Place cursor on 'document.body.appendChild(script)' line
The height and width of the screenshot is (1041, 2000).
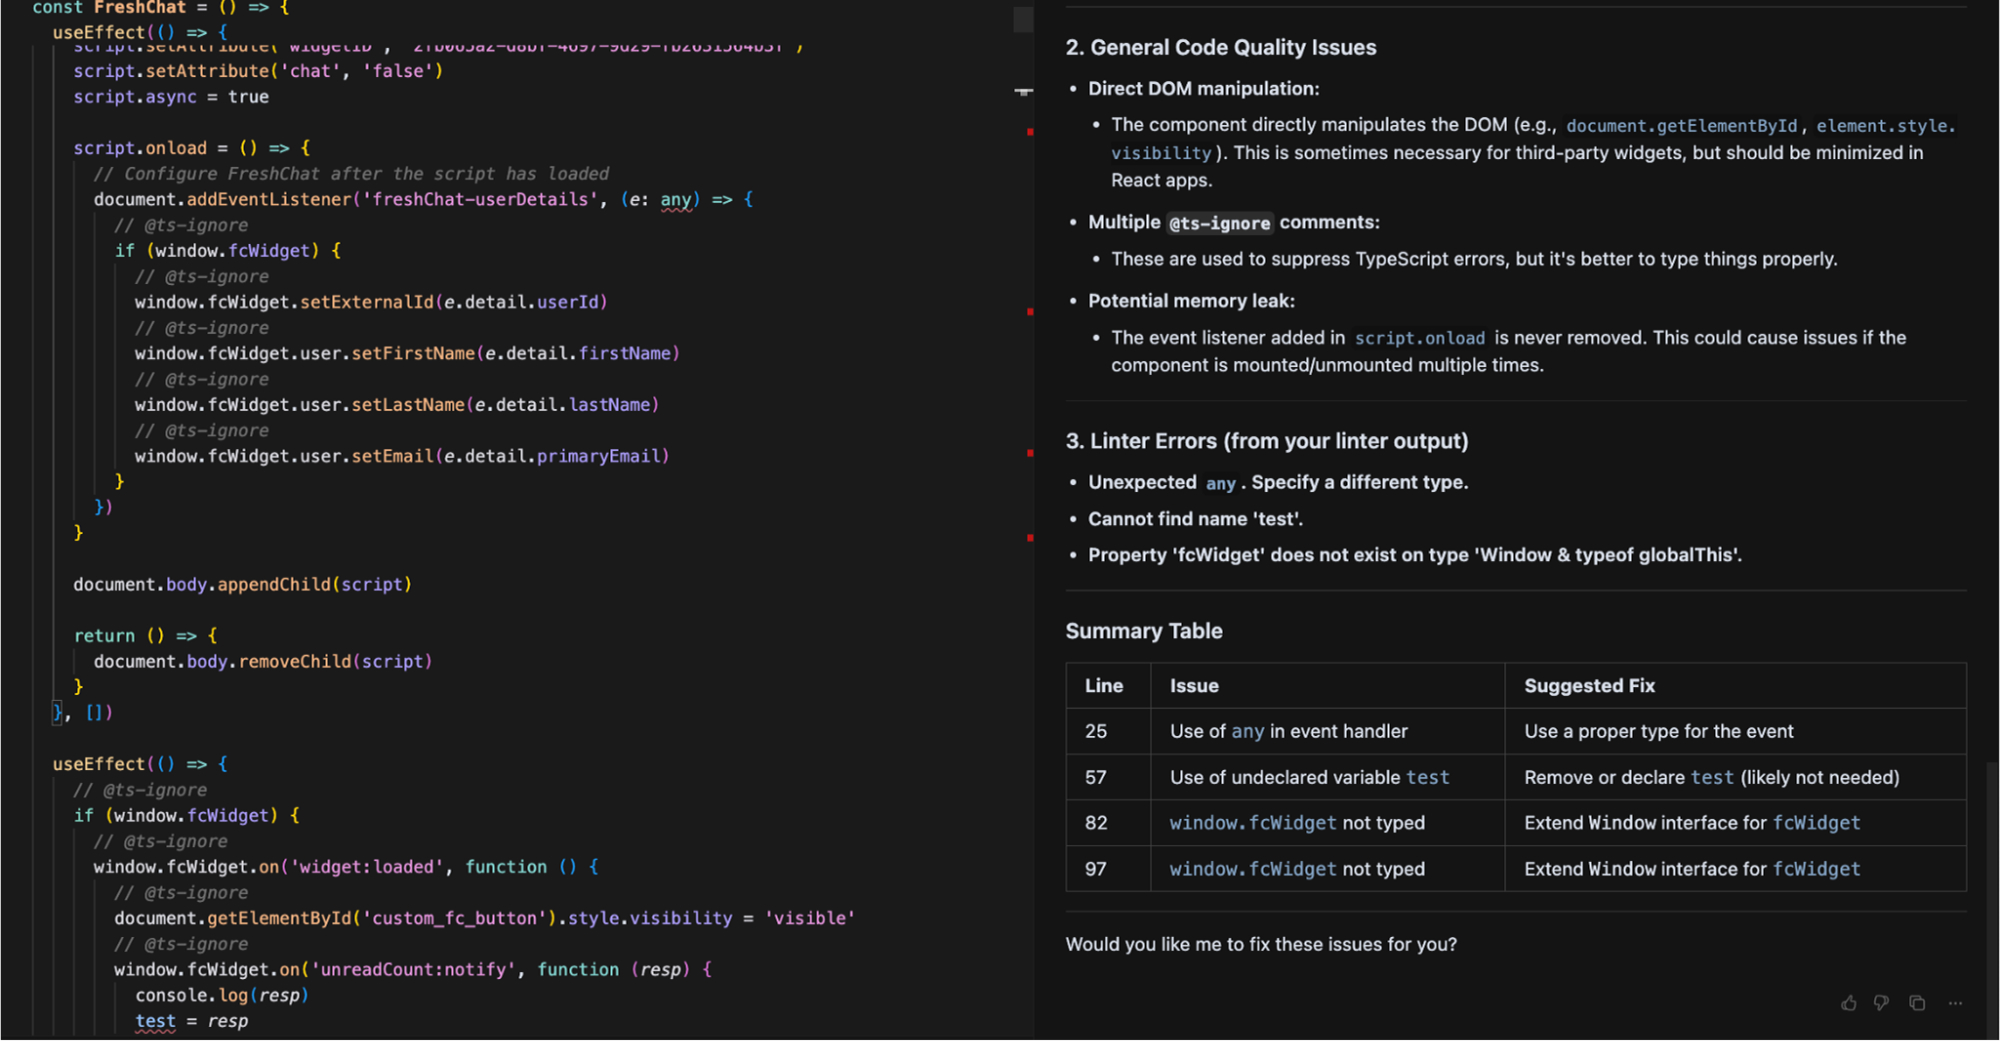(242, 584)
